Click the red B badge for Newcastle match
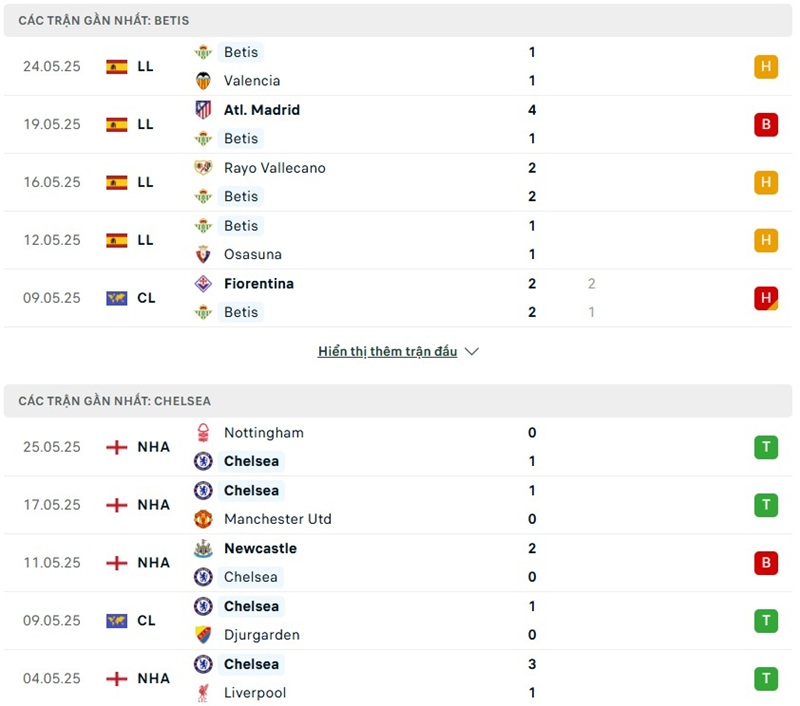Image resolution: width=800 pixels, height=706 pixels. pos(766,563)
